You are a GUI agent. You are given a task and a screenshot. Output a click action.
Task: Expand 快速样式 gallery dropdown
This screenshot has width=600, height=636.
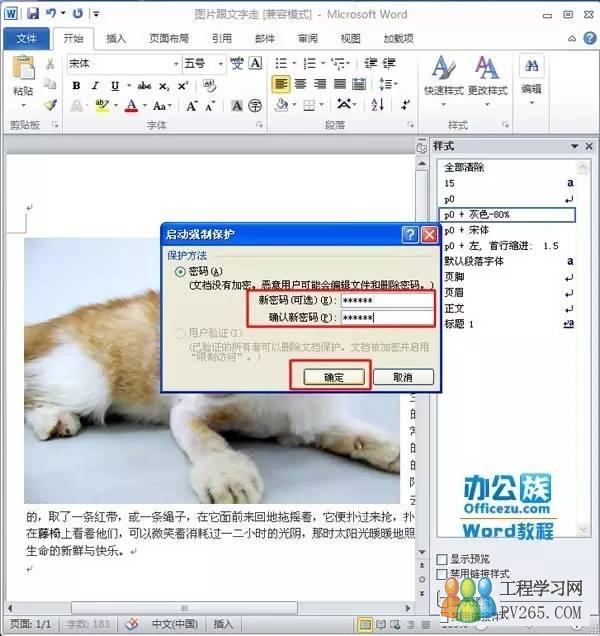click(443, 104)
